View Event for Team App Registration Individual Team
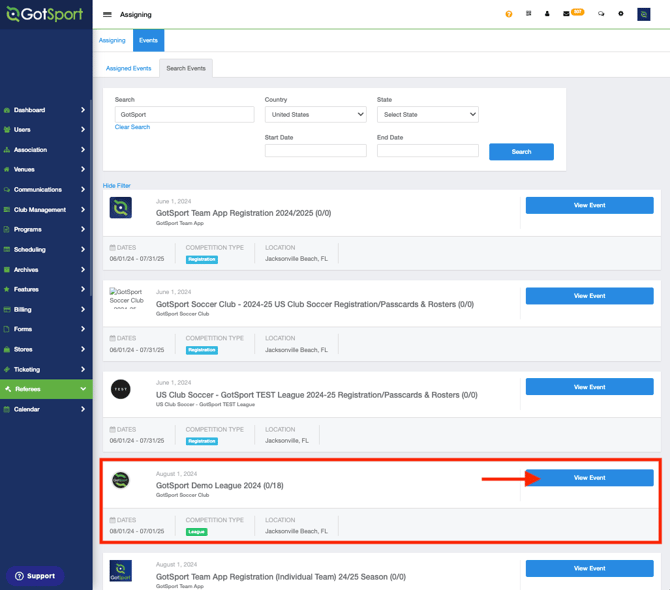Viewport: 670px width, 590px height. tap(589, 568)
